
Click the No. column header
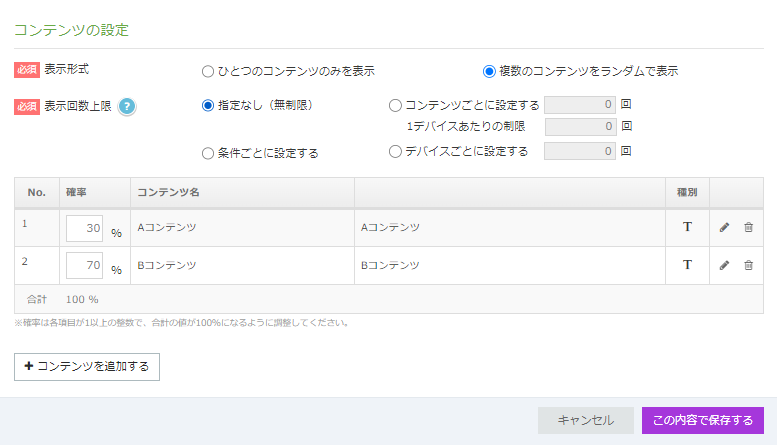37,192
